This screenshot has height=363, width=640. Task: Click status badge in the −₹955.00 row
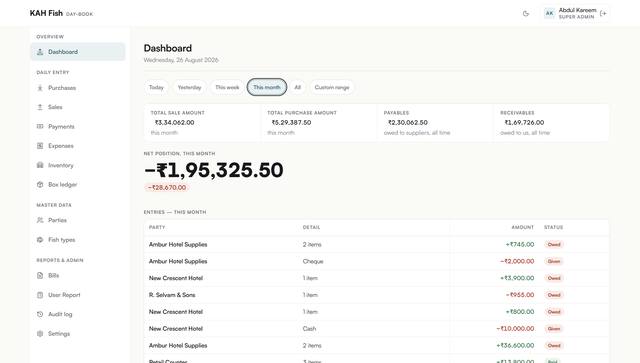point(554,295)
